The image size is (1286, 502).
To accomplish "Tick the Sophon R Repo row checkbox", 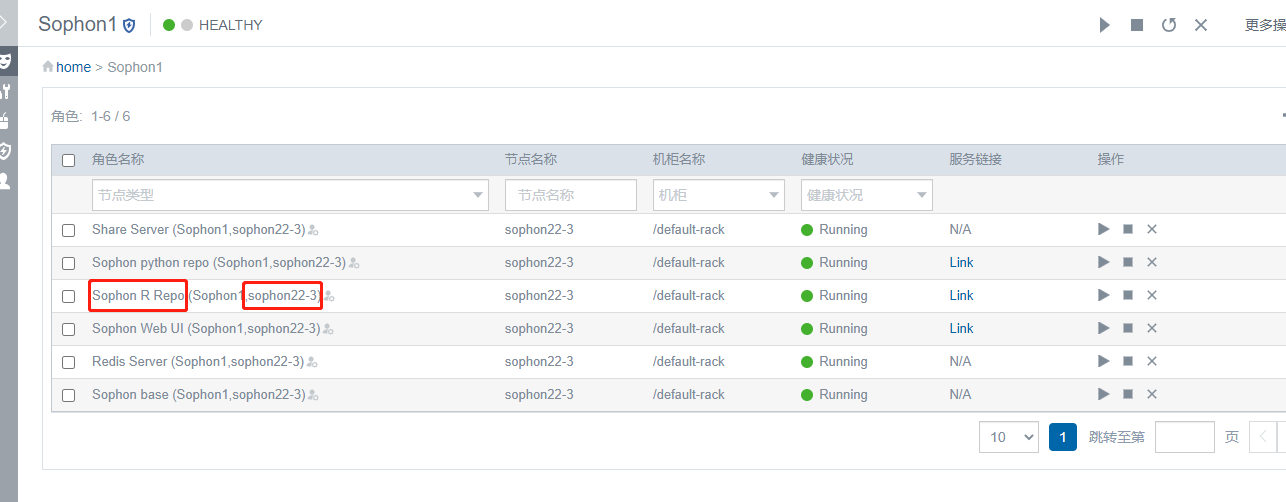I will point(68,296).
